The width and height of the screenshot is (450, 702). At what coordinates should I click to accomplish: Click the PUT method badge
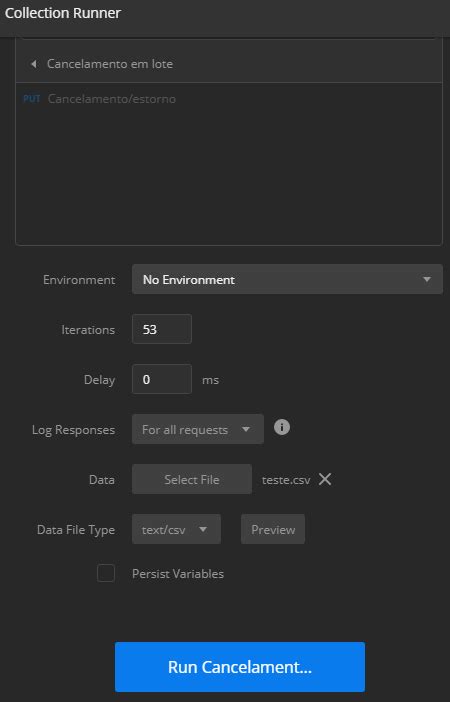32,98
